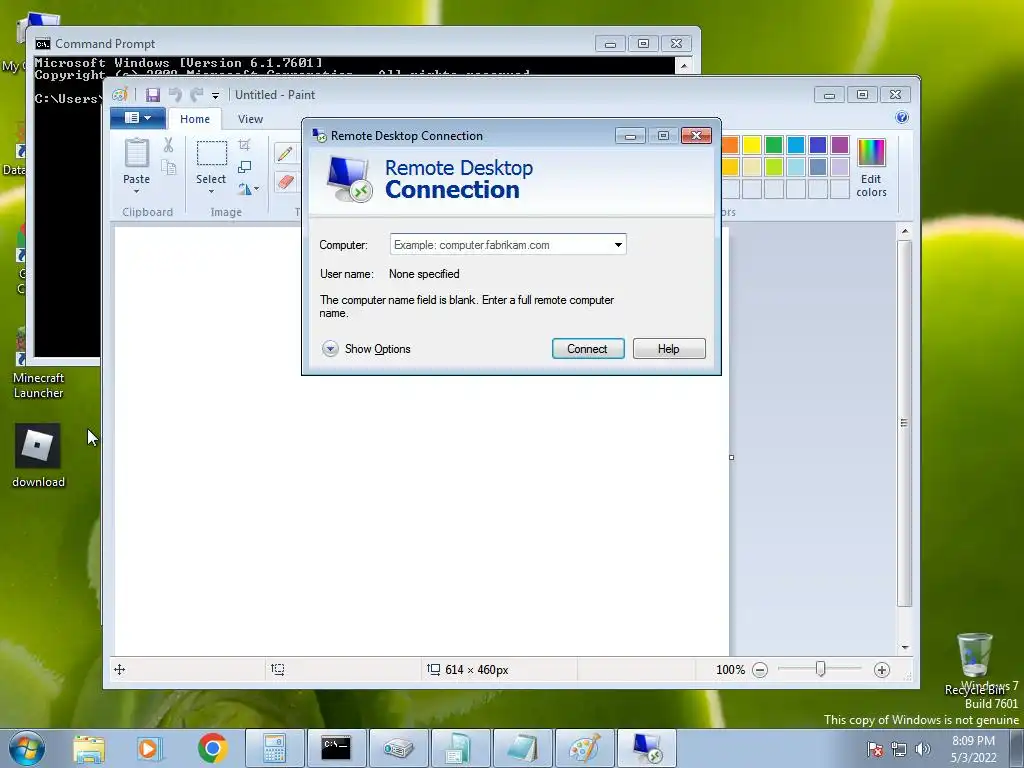Expand Show Options in Remote Desktop Connection
The image size is (1024, 768).
pyautogui.click(x=366, y=349)
